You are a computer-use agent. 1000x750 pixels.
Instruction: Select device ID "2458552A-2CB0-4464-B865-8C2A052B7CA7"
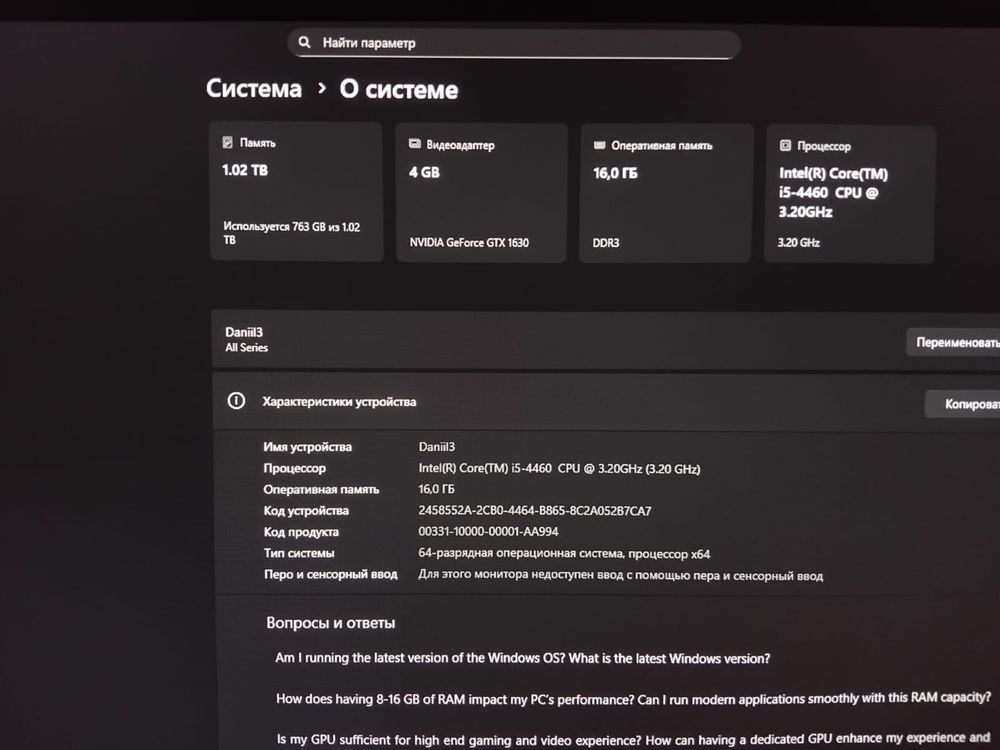coord(535,511)
